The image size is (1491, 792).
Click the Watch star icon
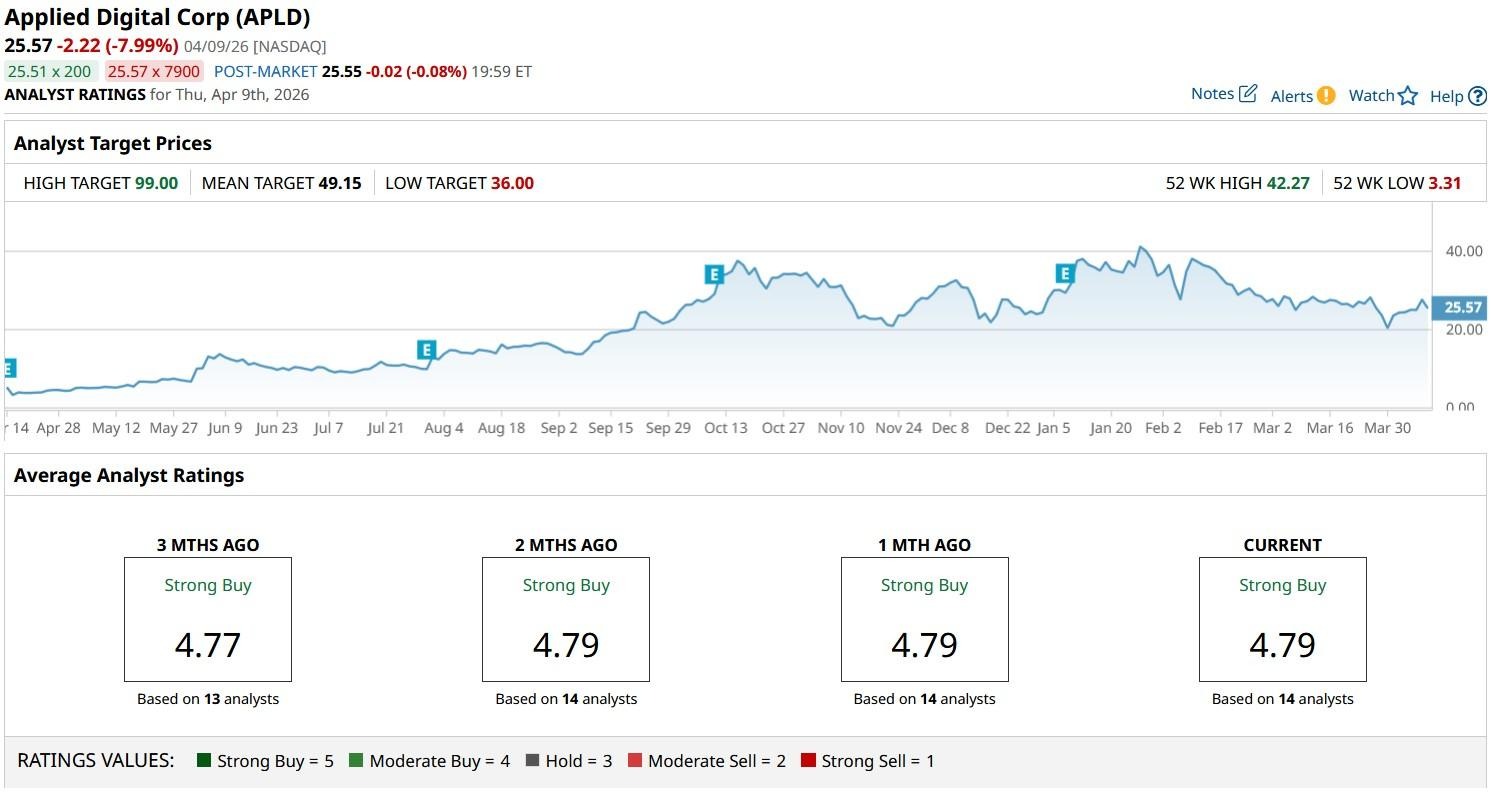1407,96
